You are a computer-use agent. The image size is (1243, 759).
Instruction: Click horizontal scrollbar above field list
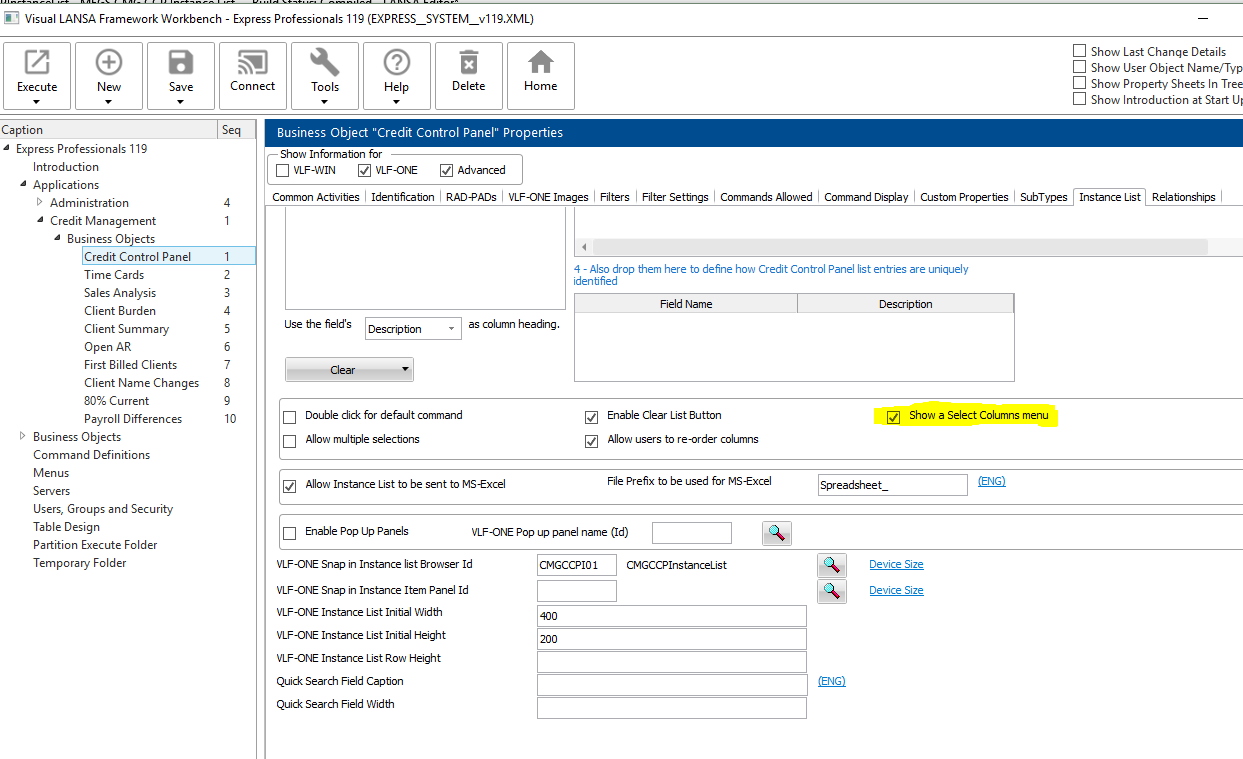[900, 246]
